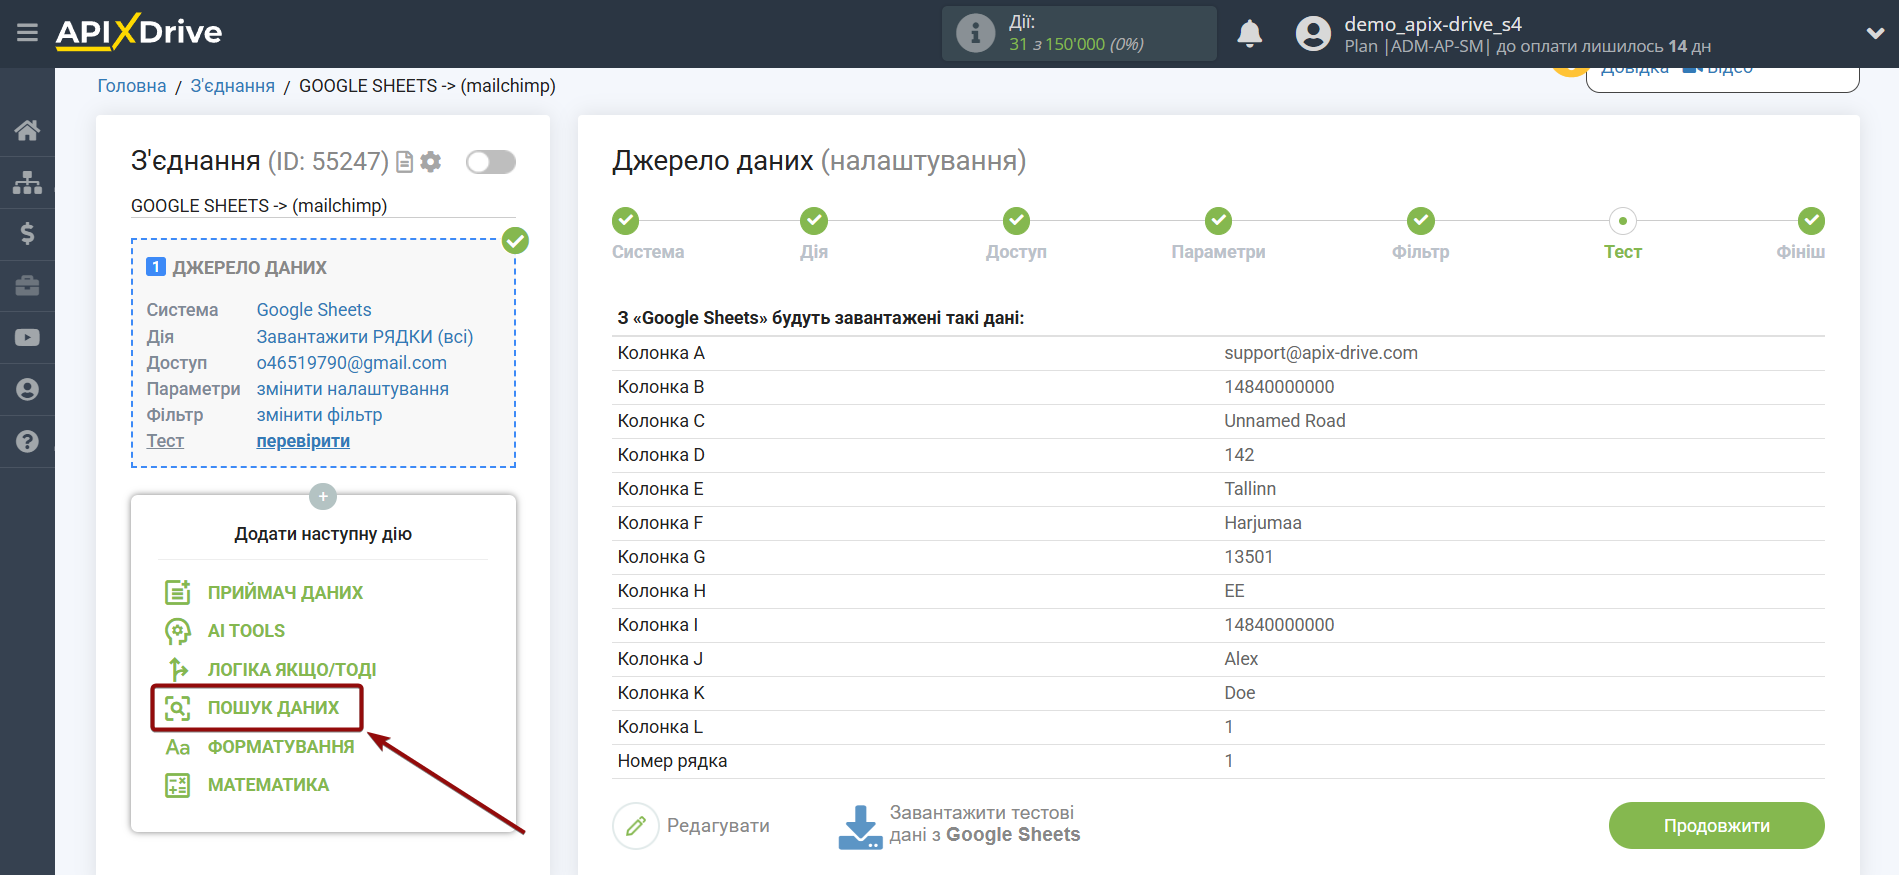Click Завантажити РЯДКИ (всі) link
The image size is (1899, 875).
click(x=365, y=337)
